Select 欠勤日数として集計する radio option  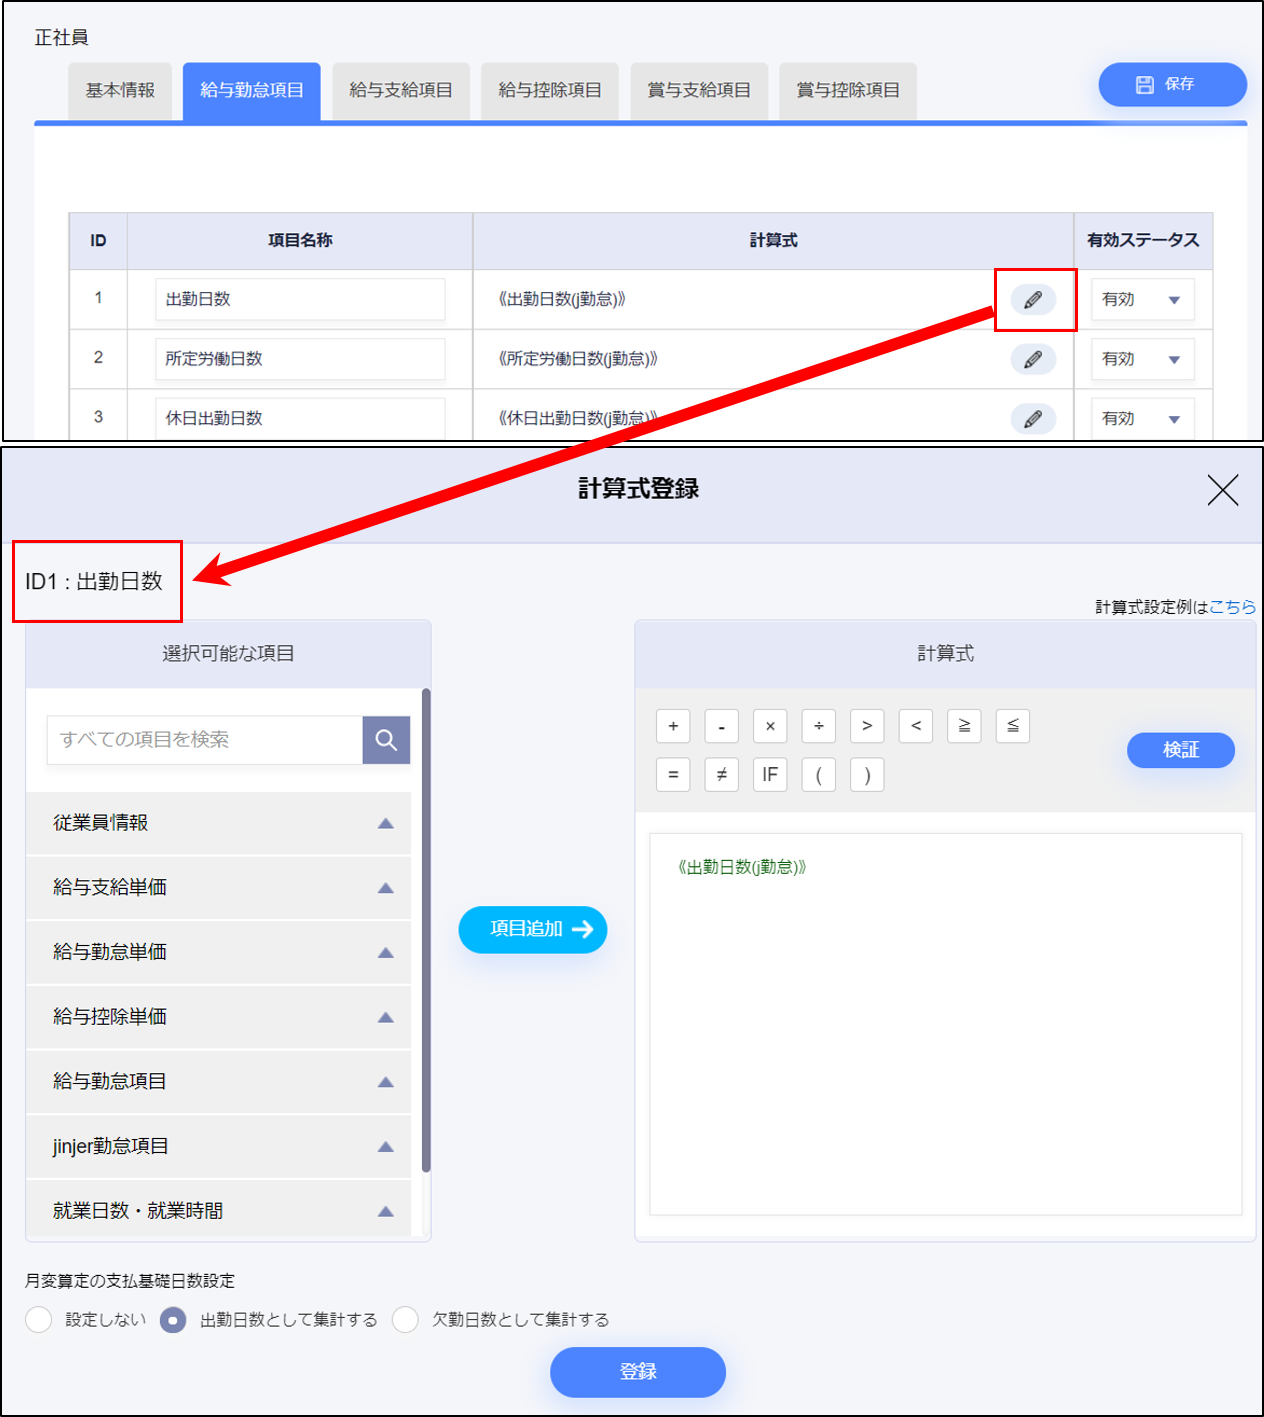point(405,1320)
